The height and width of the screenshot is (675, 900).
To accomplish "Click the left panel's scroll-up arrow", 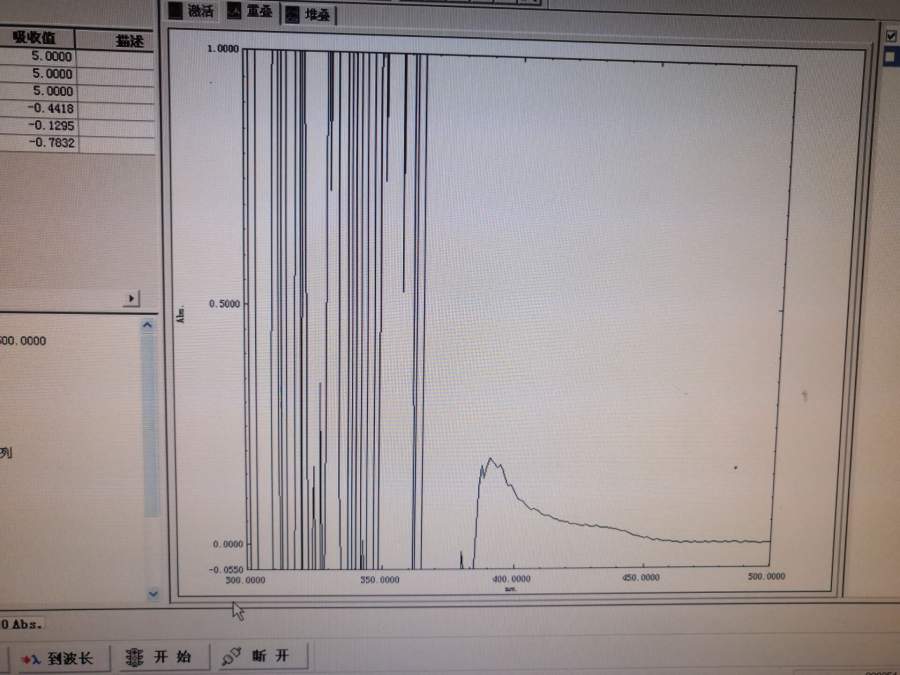I will 149,326.
